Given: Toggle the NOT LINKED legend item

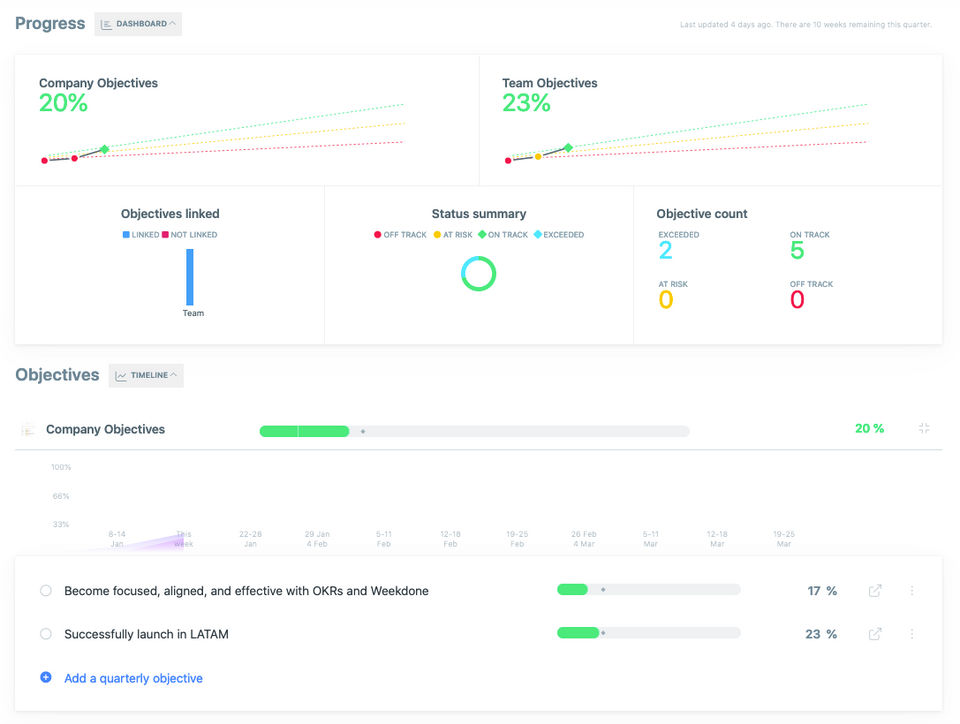Looking at the screenshot, I should (190, 235).
